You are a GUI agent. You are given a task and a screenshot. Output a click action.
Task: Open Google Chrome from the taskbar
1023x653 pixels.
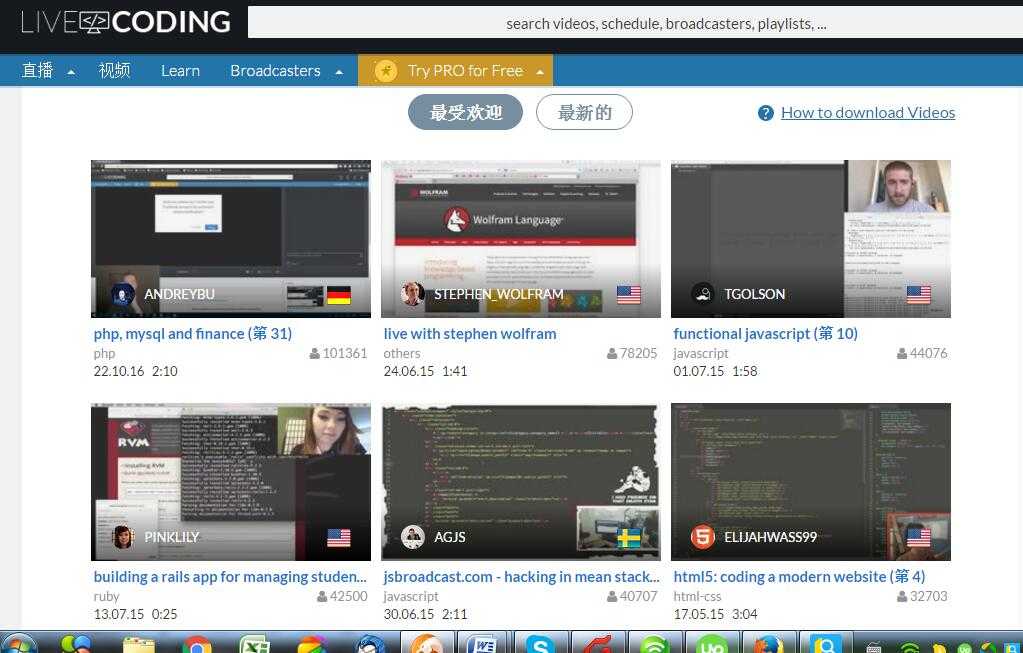tap(196, 645)
